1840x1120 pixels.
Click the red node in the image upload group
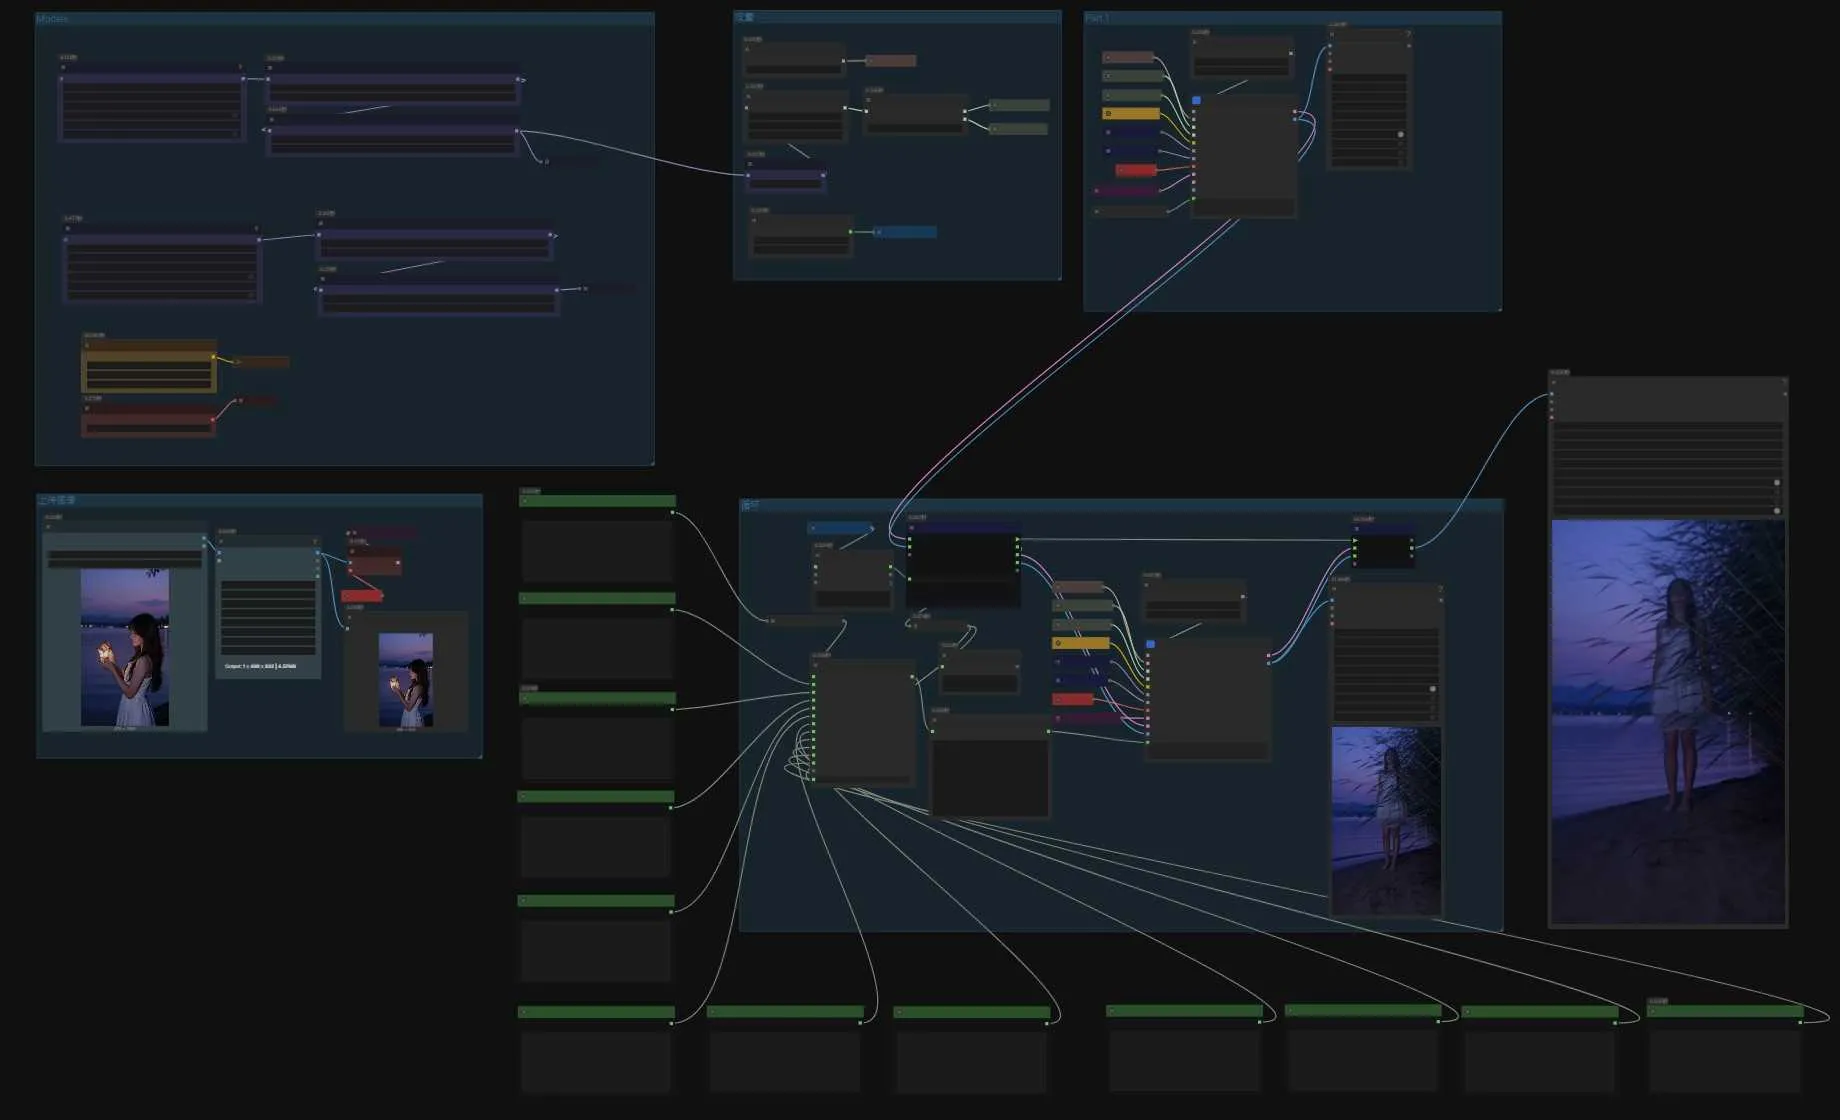coord(361,596)
